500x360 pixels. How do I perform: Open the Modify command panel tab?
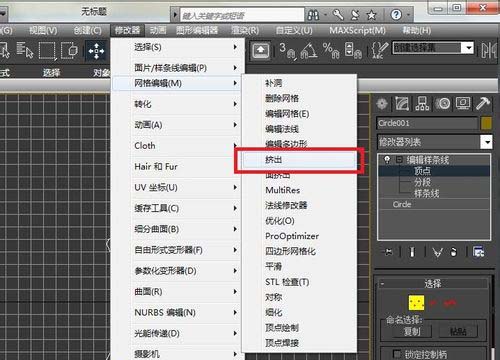tap(402, 104)
